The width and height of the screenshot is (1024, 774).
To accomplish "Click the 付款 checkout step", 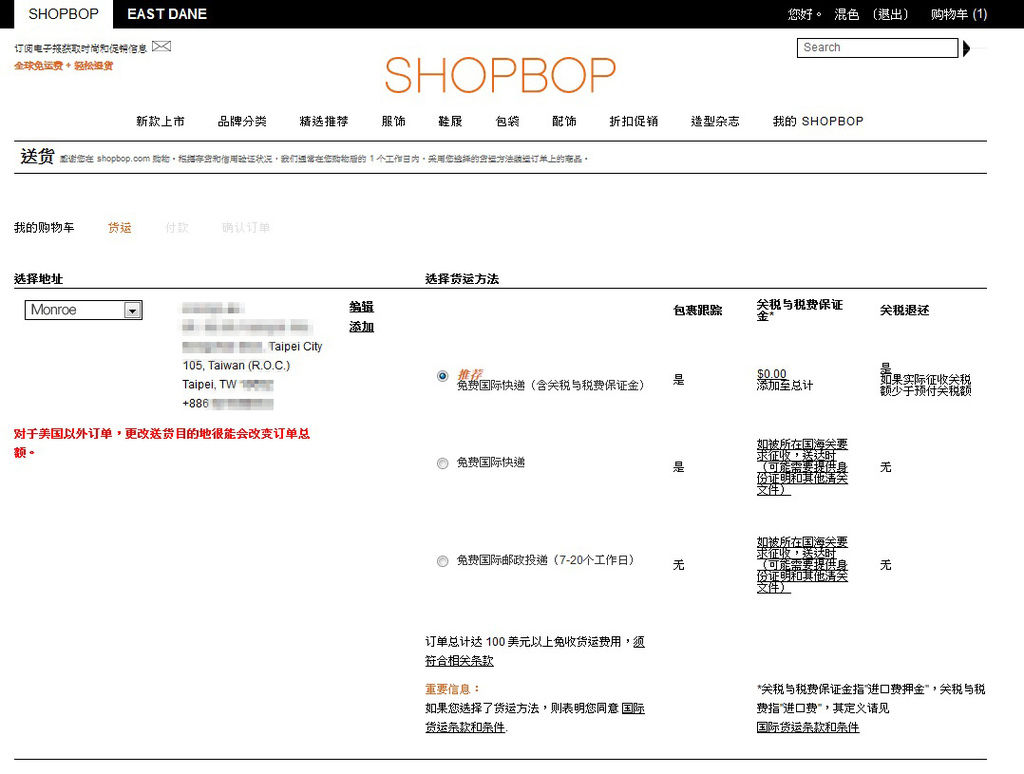I will [177, 227].
